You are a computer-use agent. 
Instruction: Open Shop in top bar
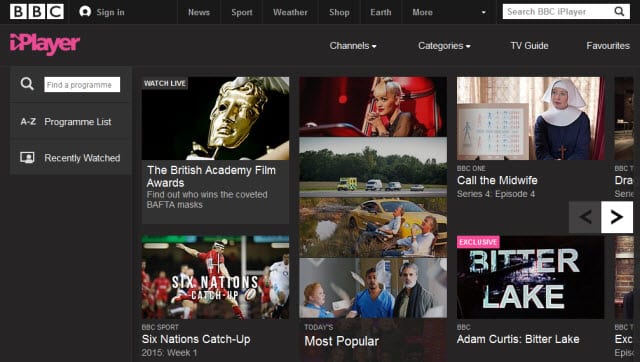click(339, 12)
